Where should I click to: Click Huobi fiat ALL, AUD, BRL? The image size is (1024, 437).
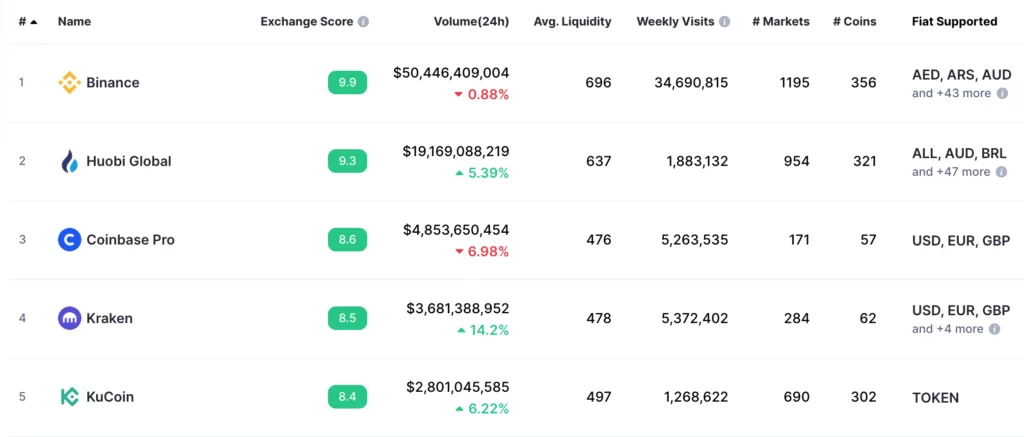coord(959,154)
